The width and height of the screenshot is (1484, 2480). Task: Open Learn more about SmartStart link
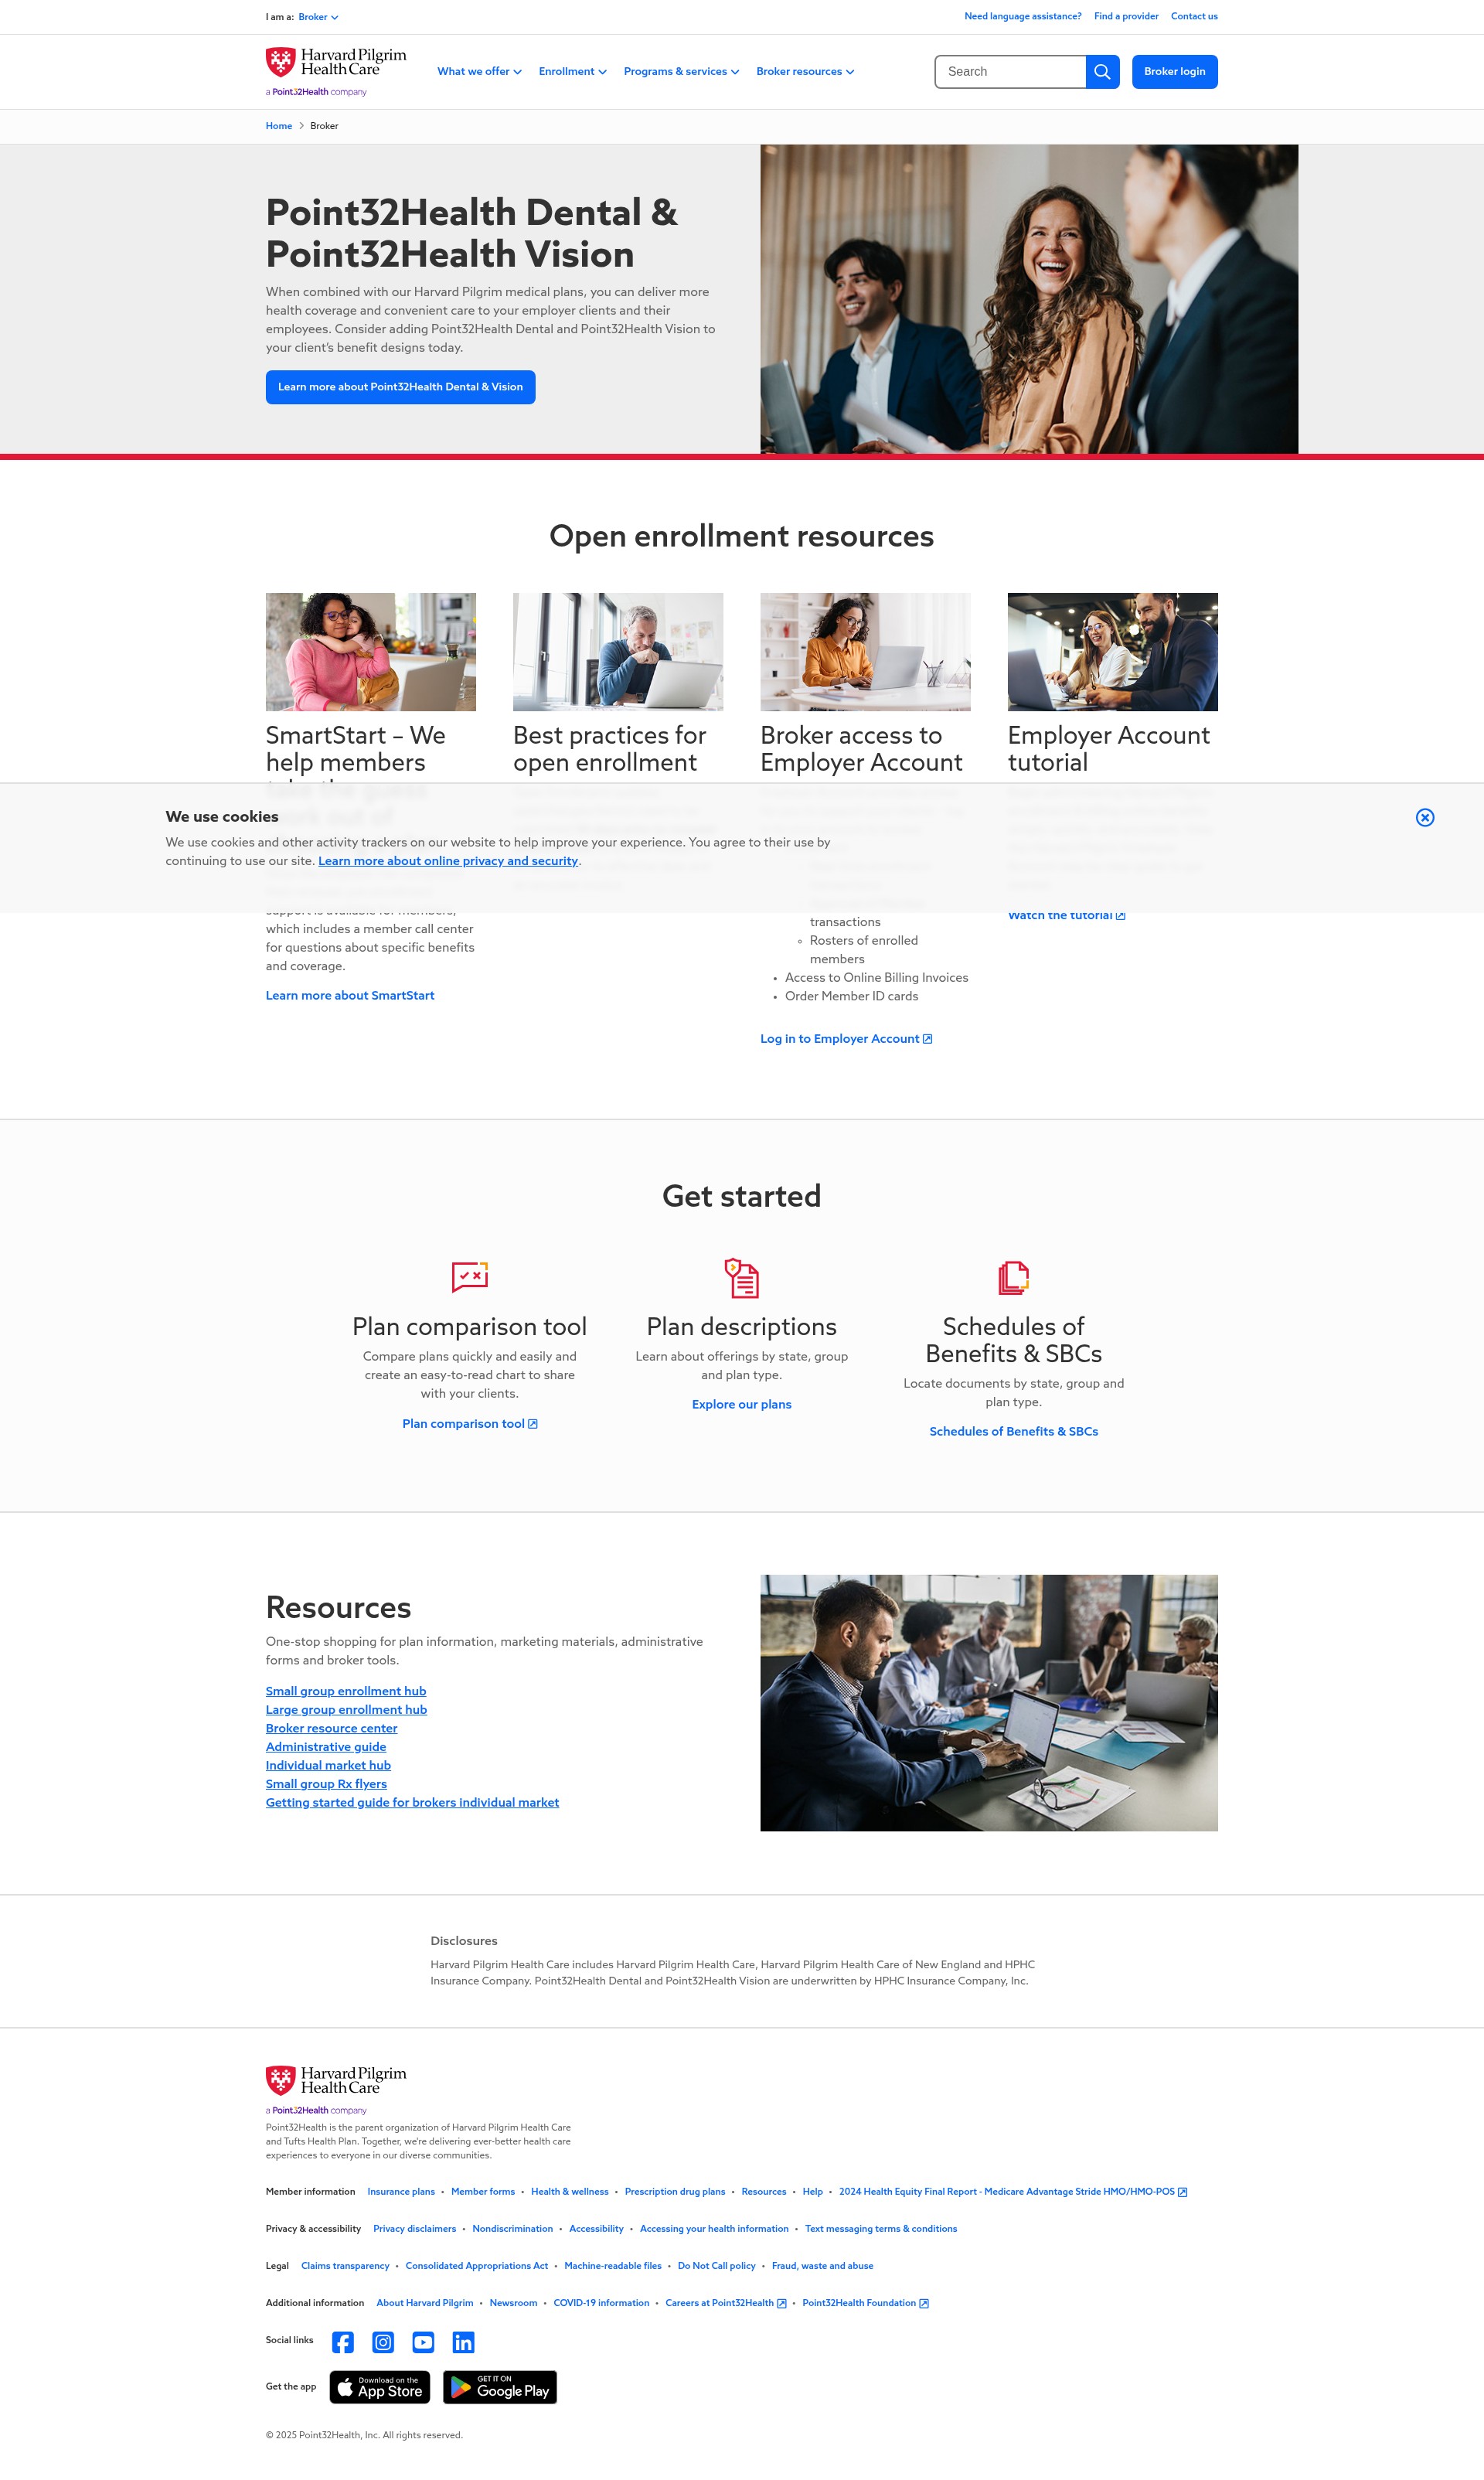[x=350, y=996]
